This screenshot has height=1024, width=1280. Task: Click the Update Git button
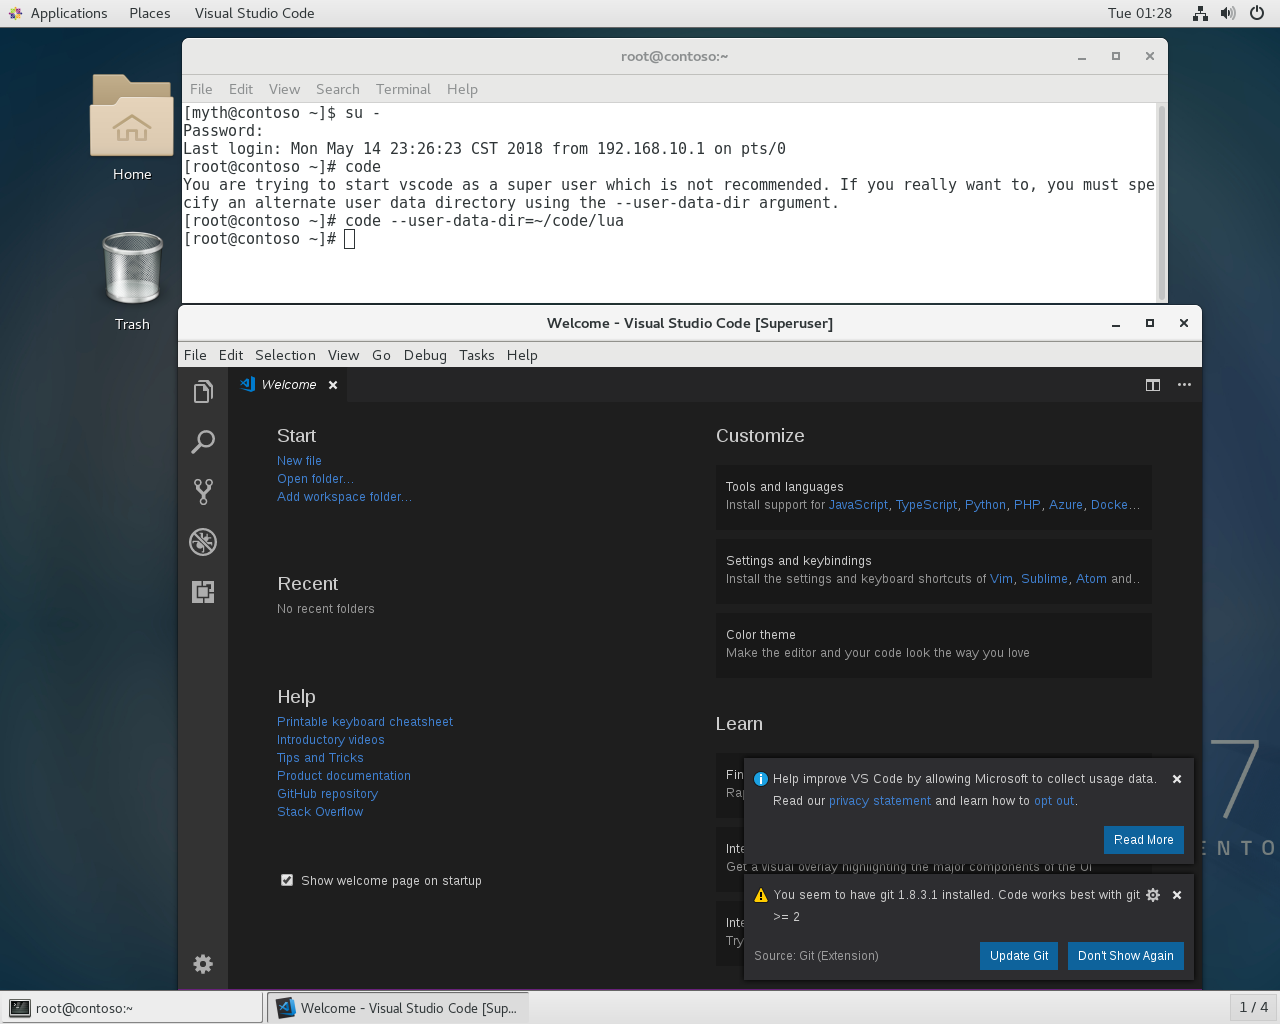pyautogui.click(x=1019, y=956)
